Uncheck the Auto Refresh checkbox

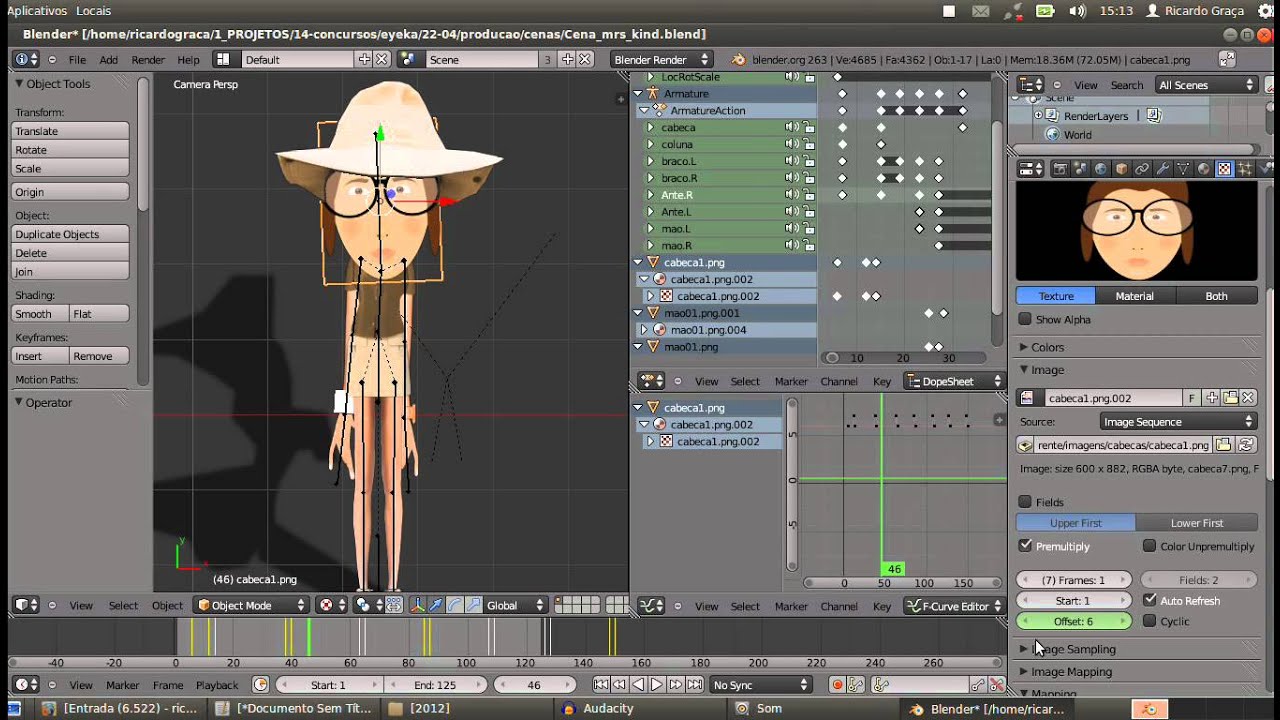pyautogui.click(x=1150, y=600)
